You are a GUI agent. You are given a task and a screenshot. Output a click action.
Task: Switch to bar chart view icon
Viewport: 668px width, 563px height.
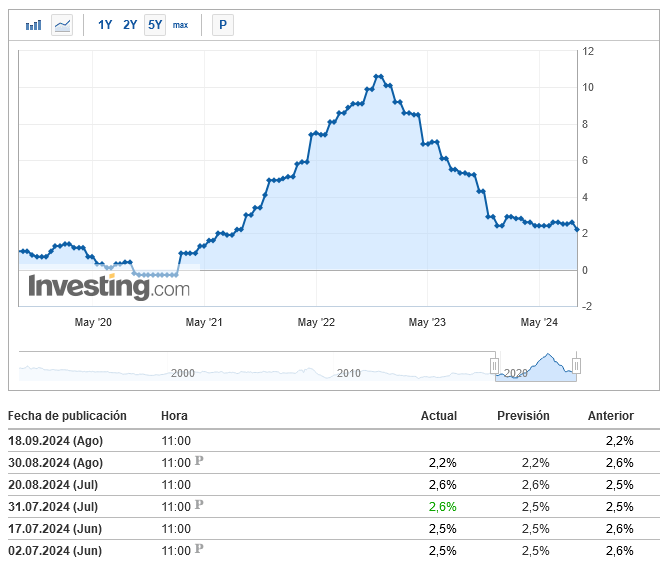(33, 25)
